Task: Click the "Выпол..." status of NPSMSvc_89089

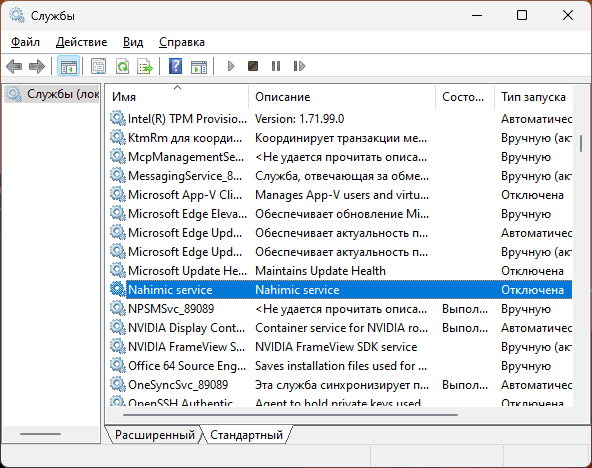Action: point(465,309)
